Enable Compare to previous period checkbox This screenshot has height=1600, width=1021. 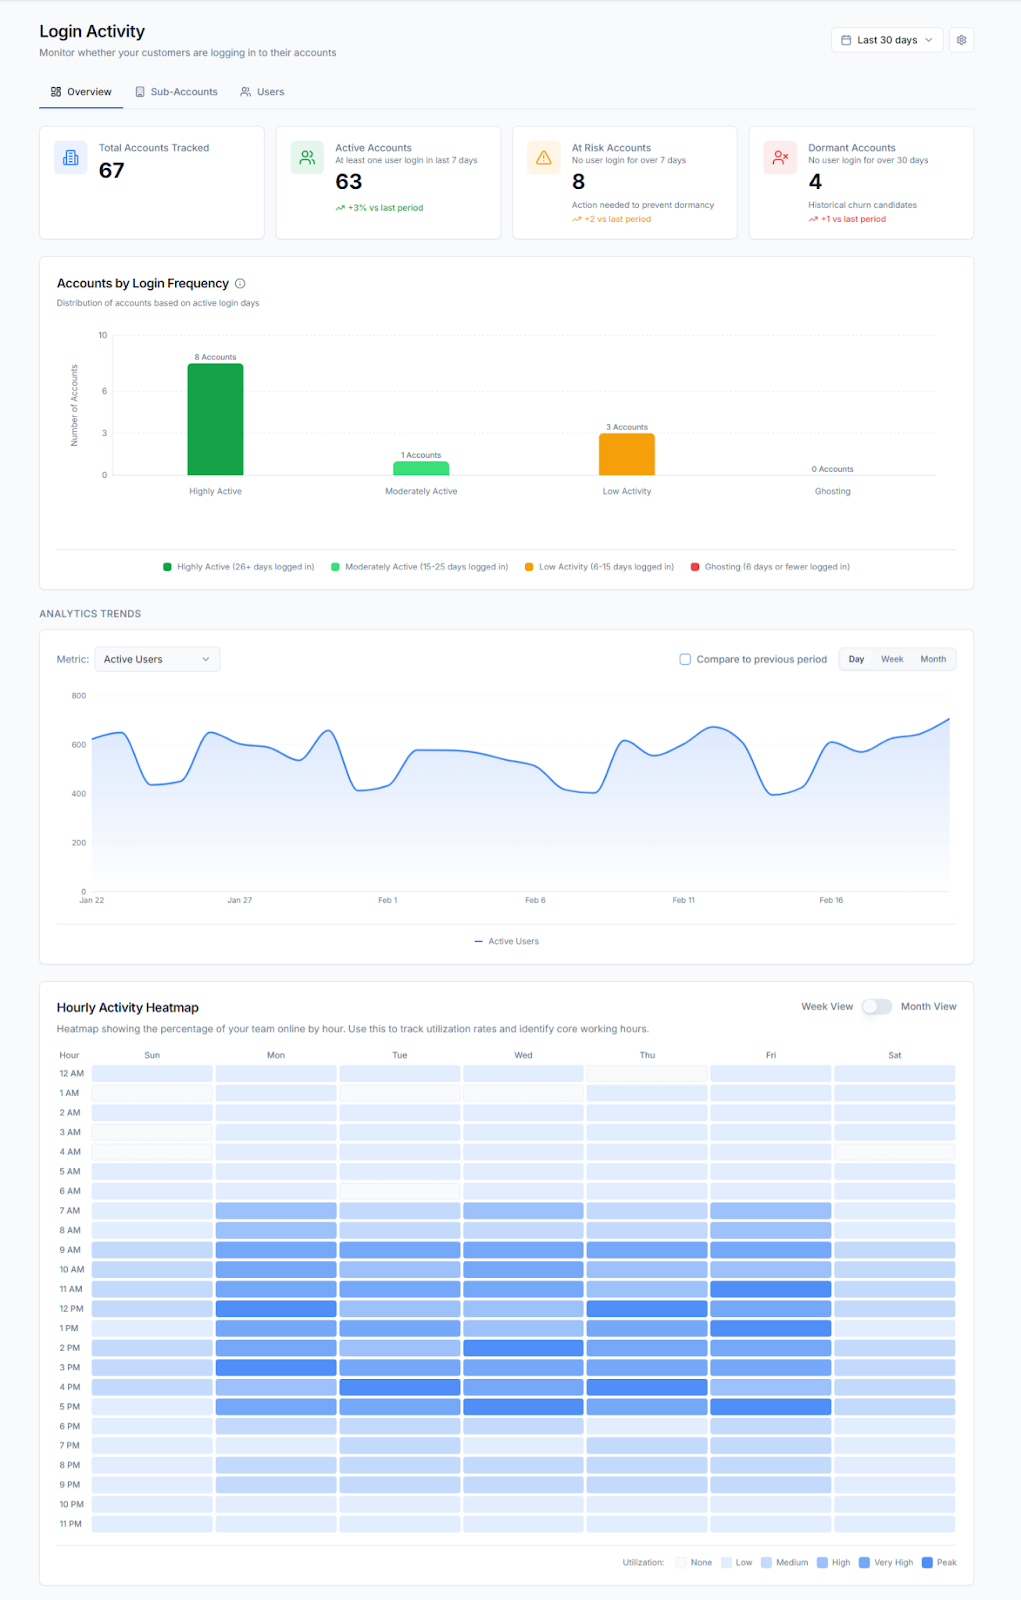pos(685,659)
